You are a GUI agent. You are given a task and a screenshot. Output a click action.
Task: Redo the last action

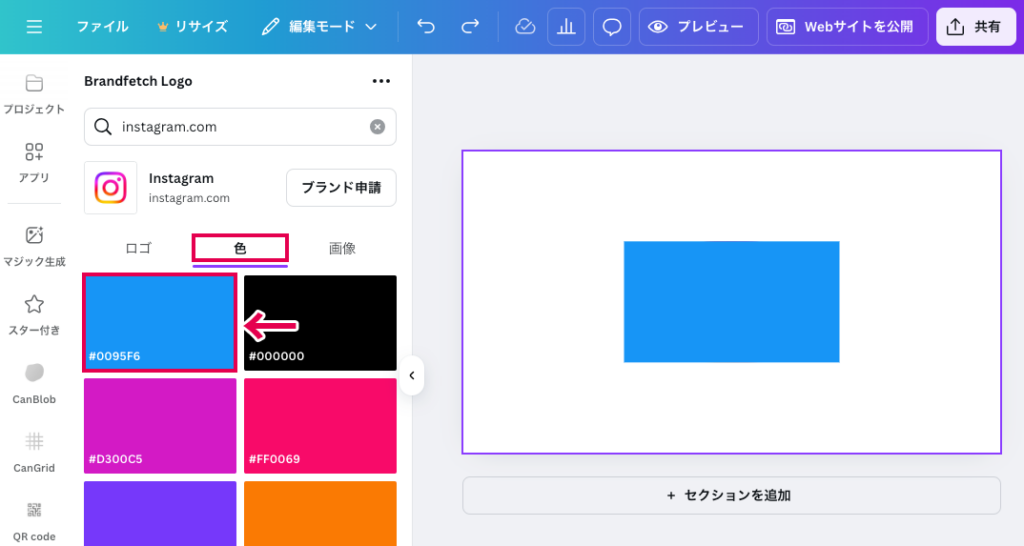[x=470, y=27]
